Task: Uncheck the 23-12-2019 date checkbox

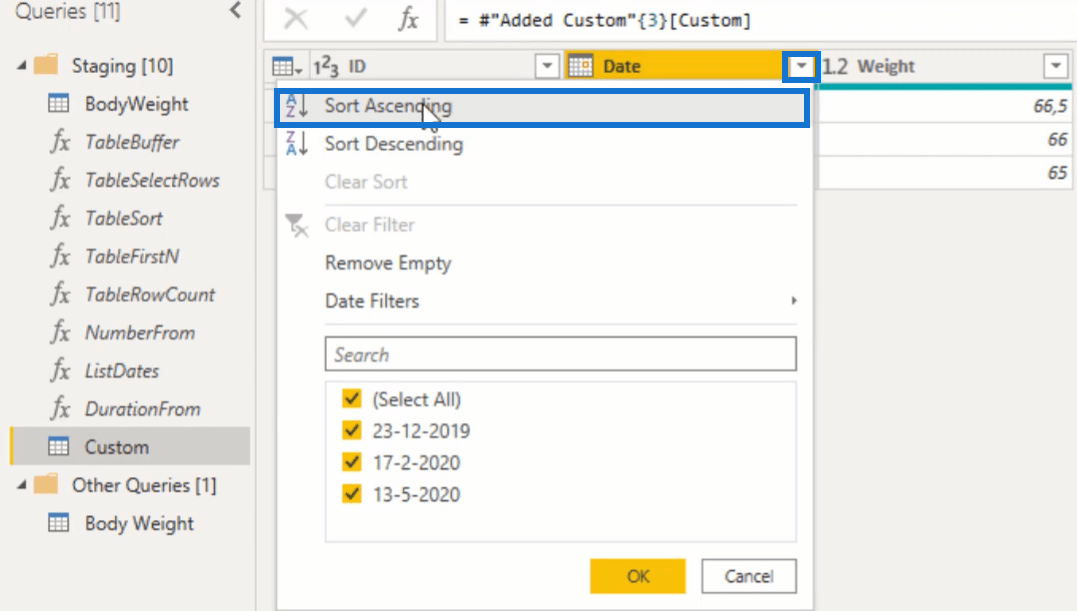Action: [x=352, y=430]
